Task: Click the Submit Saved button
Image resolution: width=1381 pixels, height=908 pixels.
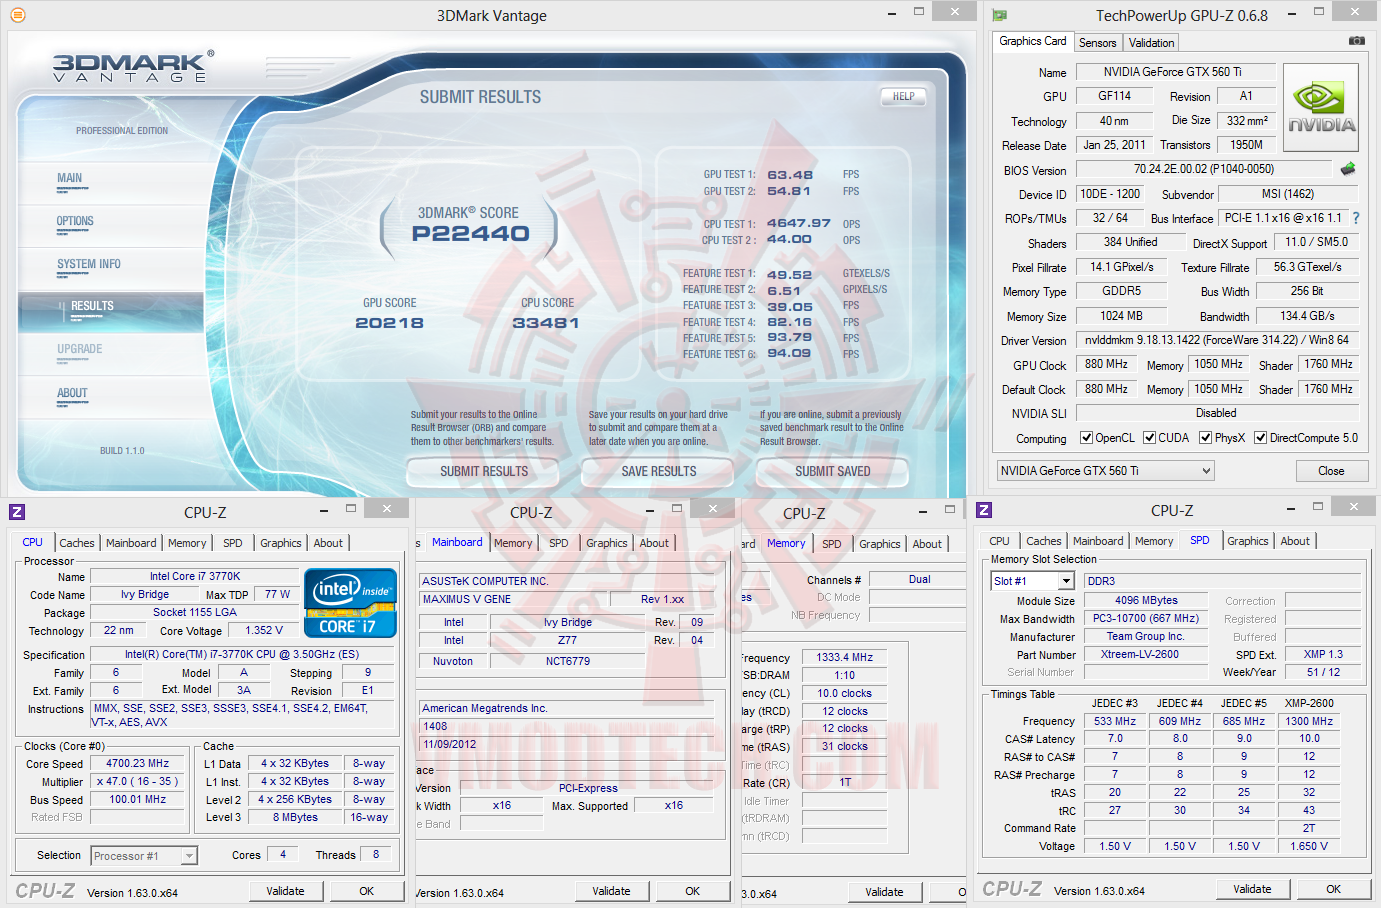Action: 833,471
